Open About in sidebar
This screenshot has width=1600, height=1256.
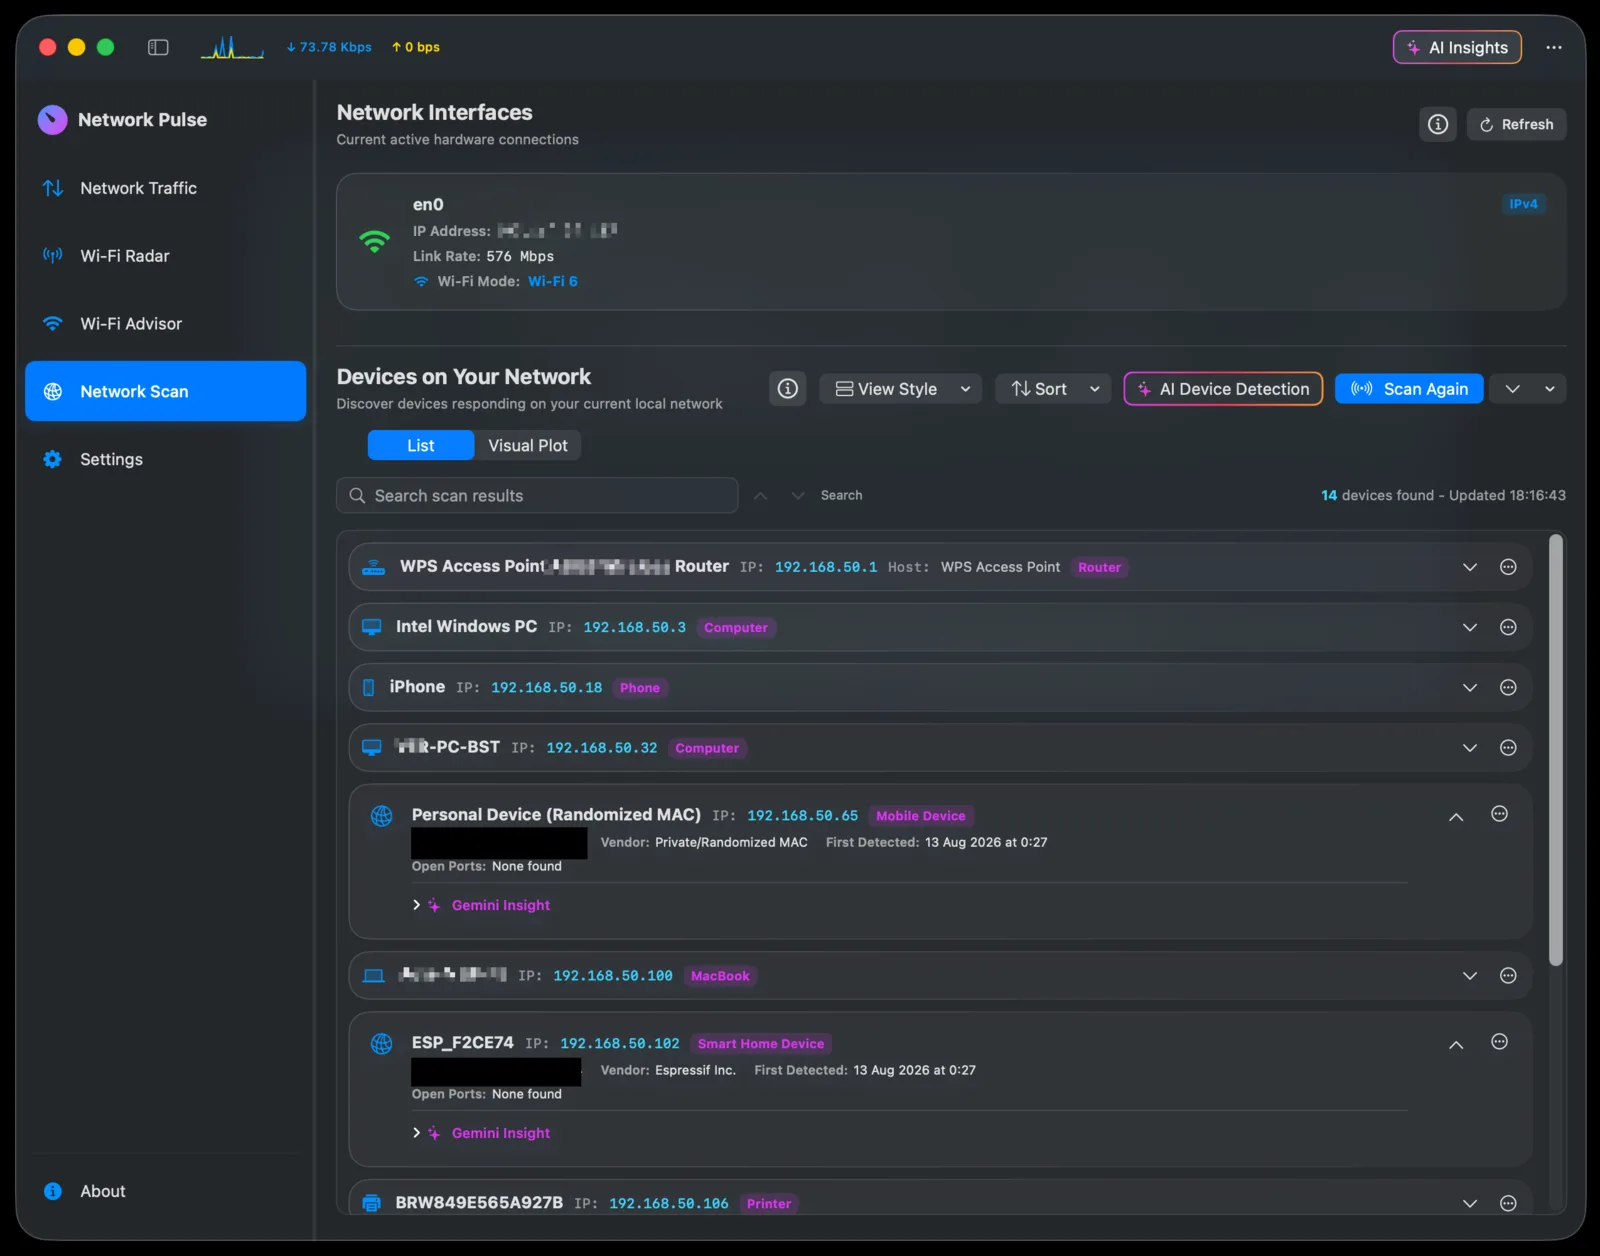pos(165,1191)
